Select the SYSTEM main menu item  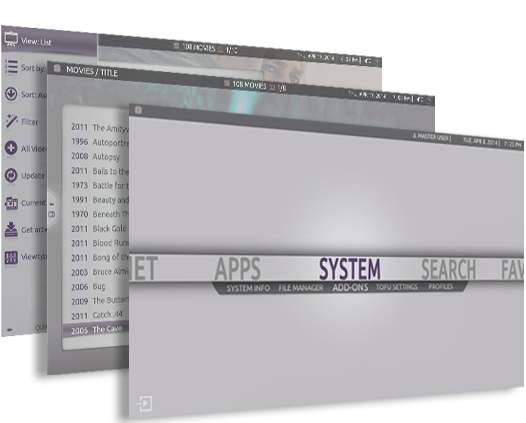[x=350, y=269]
